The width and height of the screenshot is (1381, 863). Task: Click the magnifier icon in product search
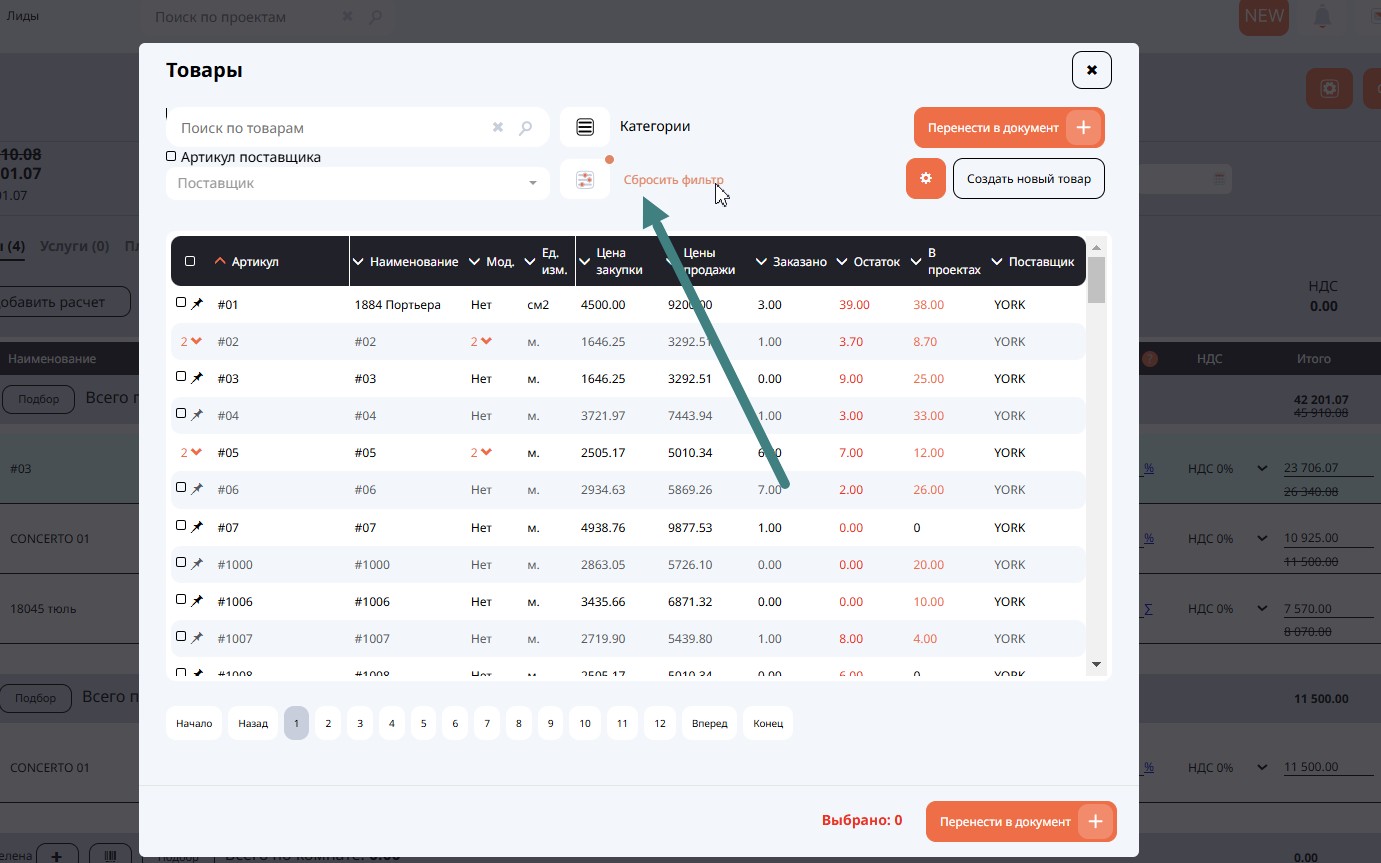(x=526, y=128)
